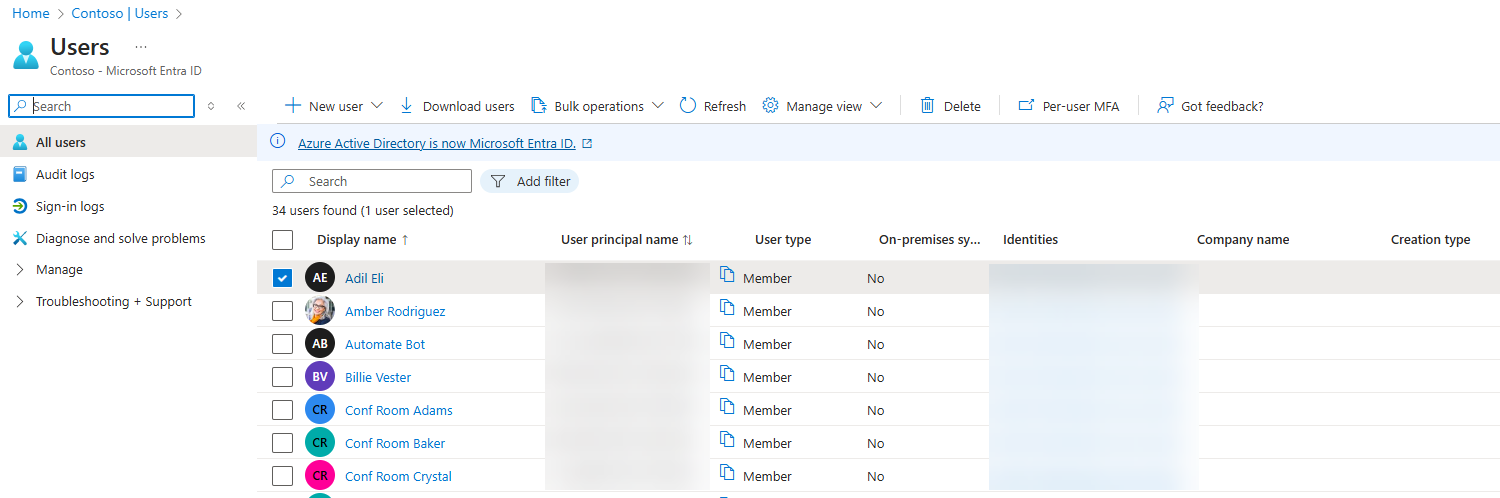Copy the user principal name for Conf Room Adams
Screen dimensions: 1500x498
tap(728, 407)
